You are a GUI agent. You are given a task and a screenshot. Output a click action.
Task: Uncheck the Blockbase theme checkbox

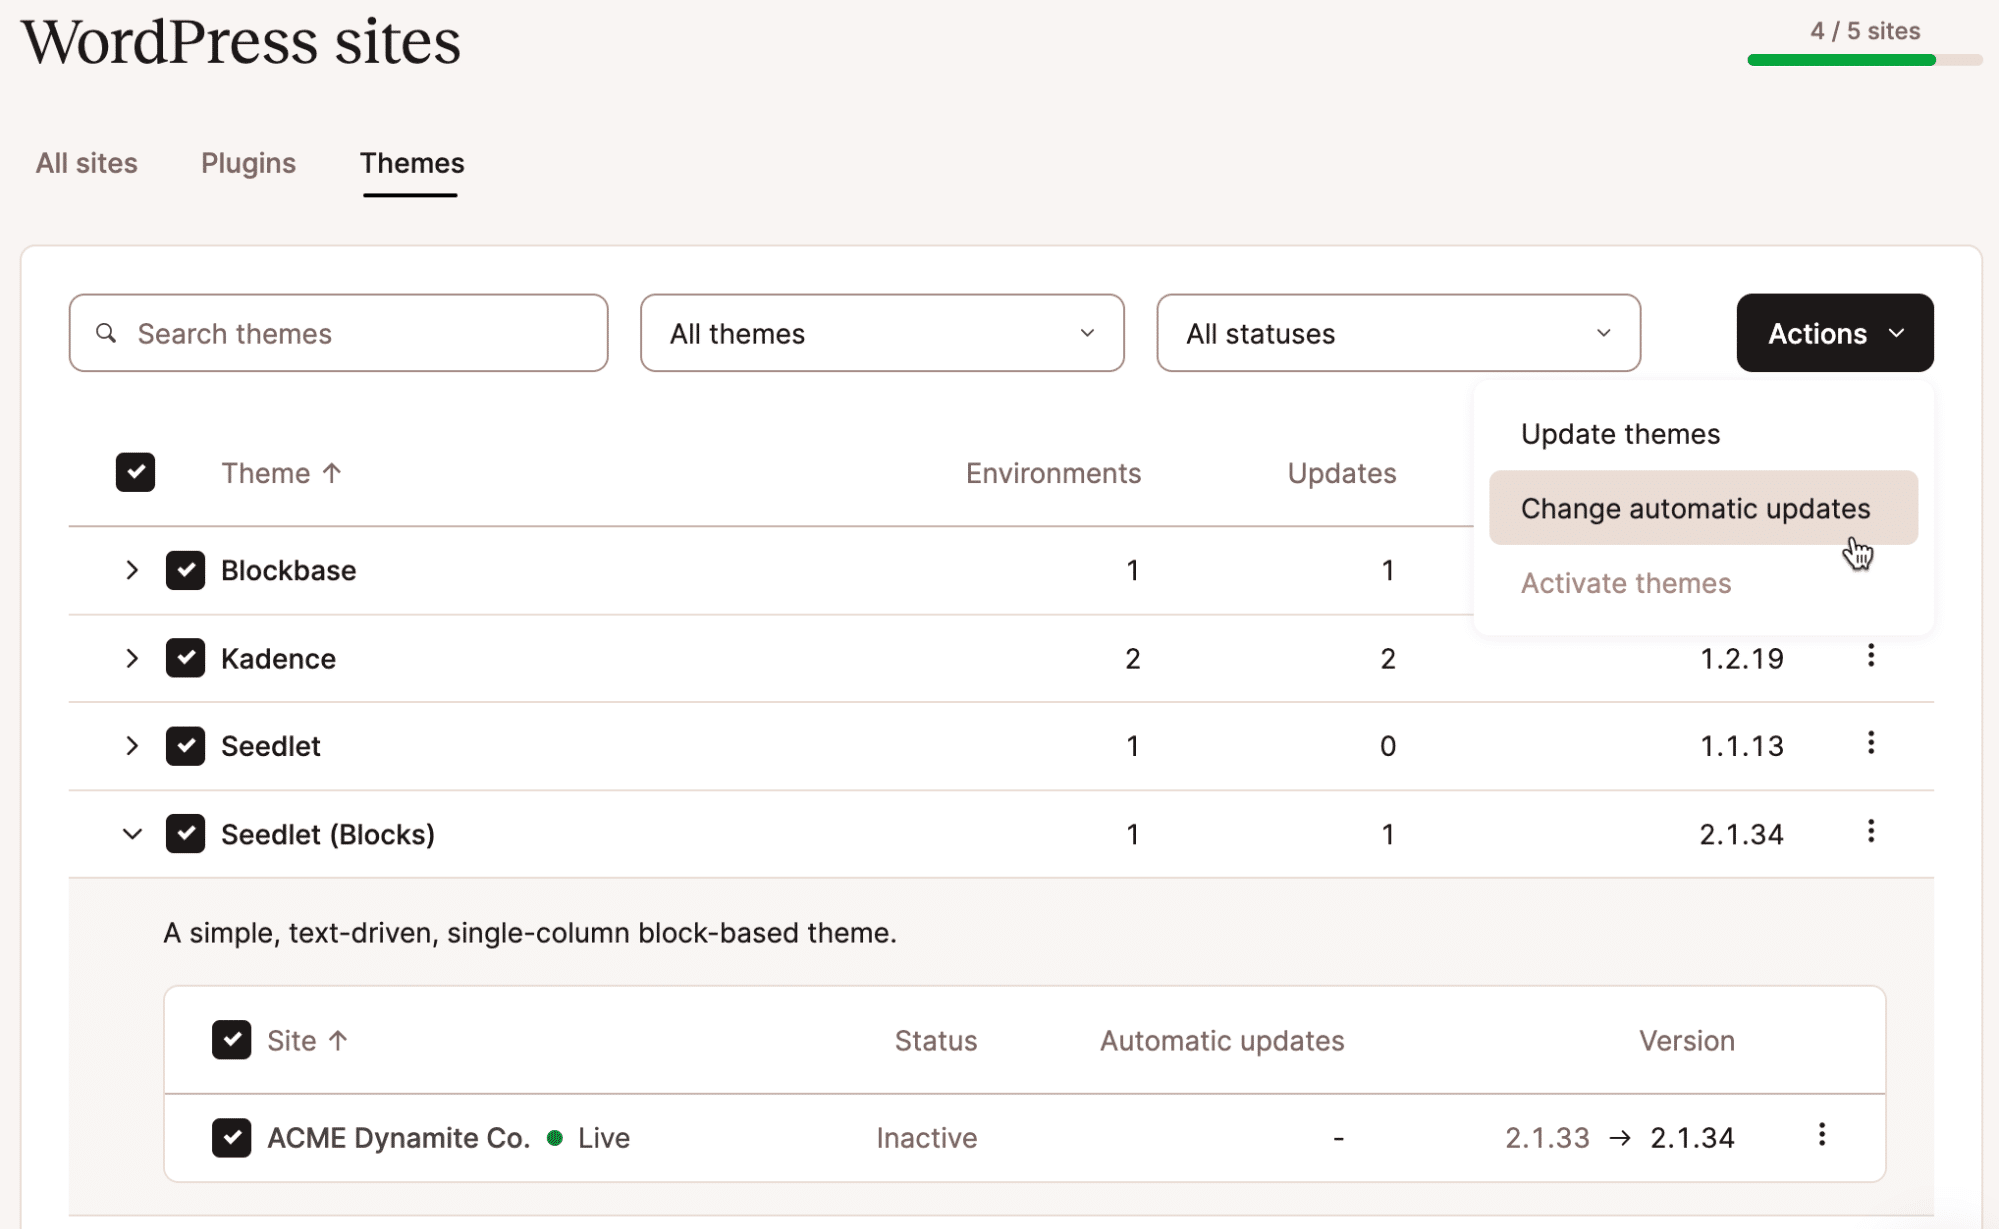click(x=185, y=570)
